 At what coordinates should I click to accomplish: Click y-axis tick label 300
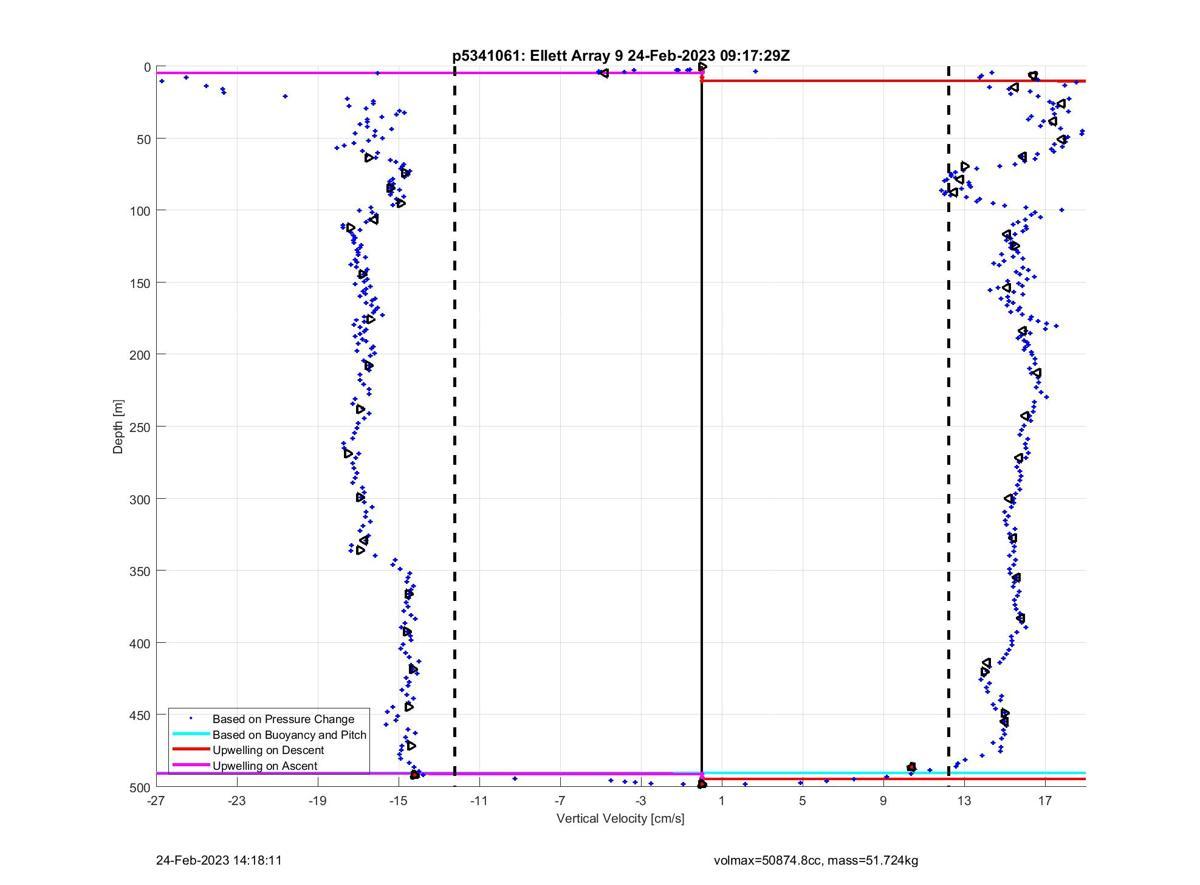point(141,499)
